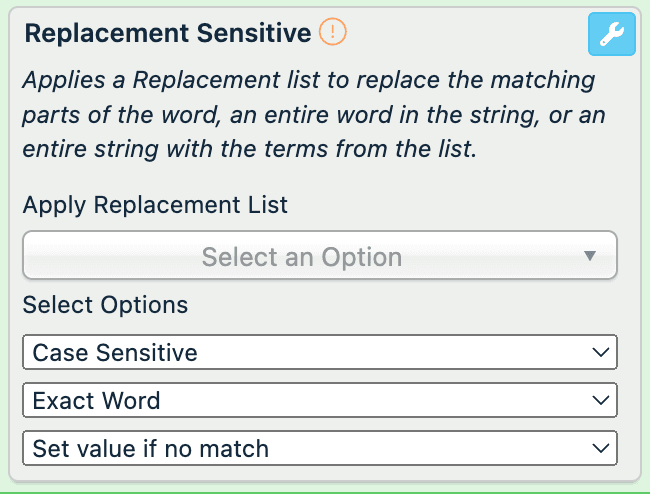Click the chevron on the Case Sensitive select
This screenshot has height=494, width=650.
pyautogui.click(x=600, y=352)
